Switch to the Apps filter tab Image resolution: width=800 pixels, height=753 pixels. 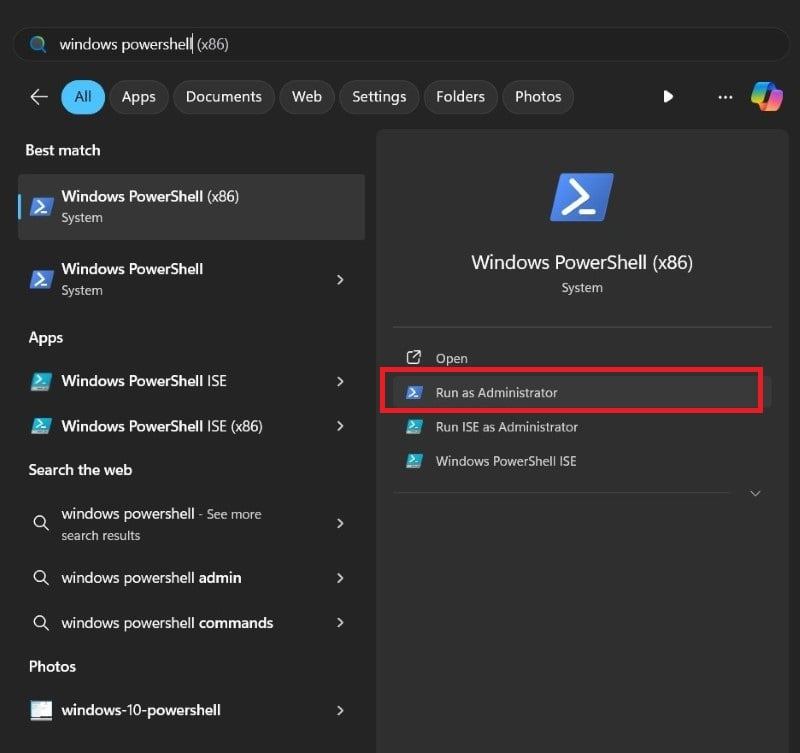(x=139, y=97)
